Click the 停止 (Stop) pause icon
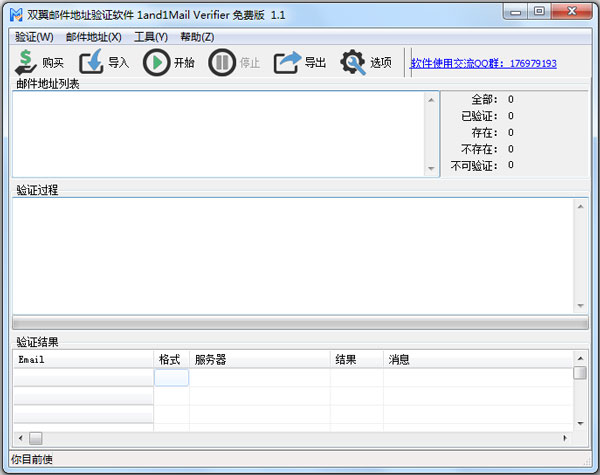Screen dimensions: 600x475 (222, 63)
